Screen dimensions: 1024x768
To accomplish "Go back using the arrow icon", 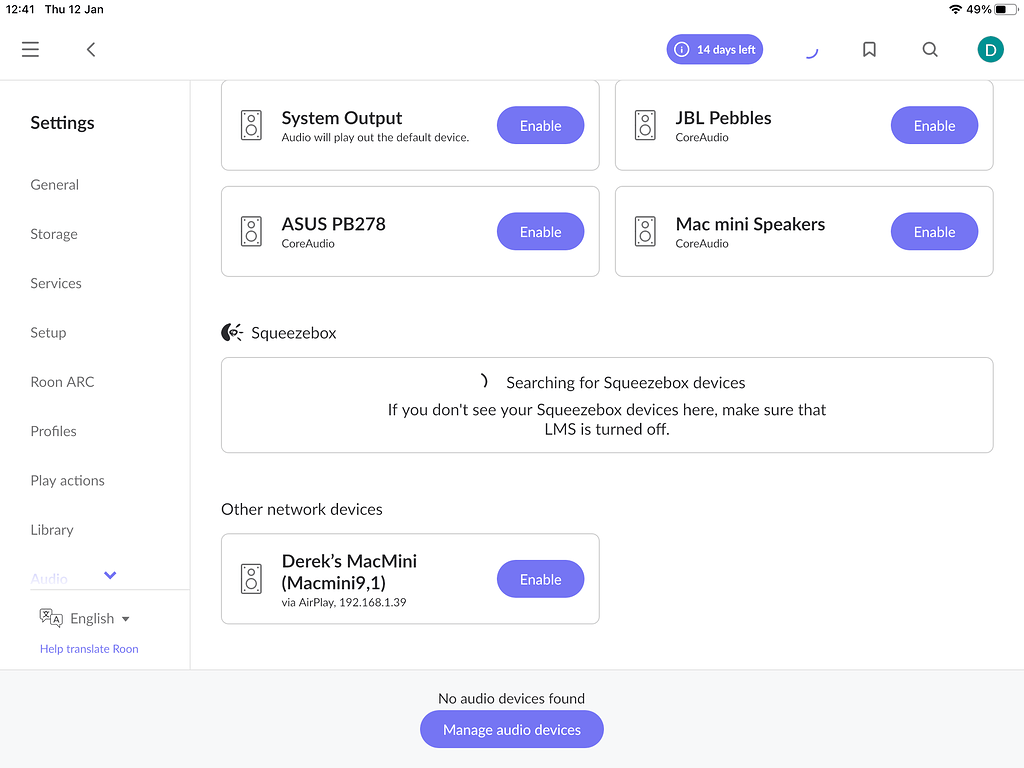I will pos(91,49).
